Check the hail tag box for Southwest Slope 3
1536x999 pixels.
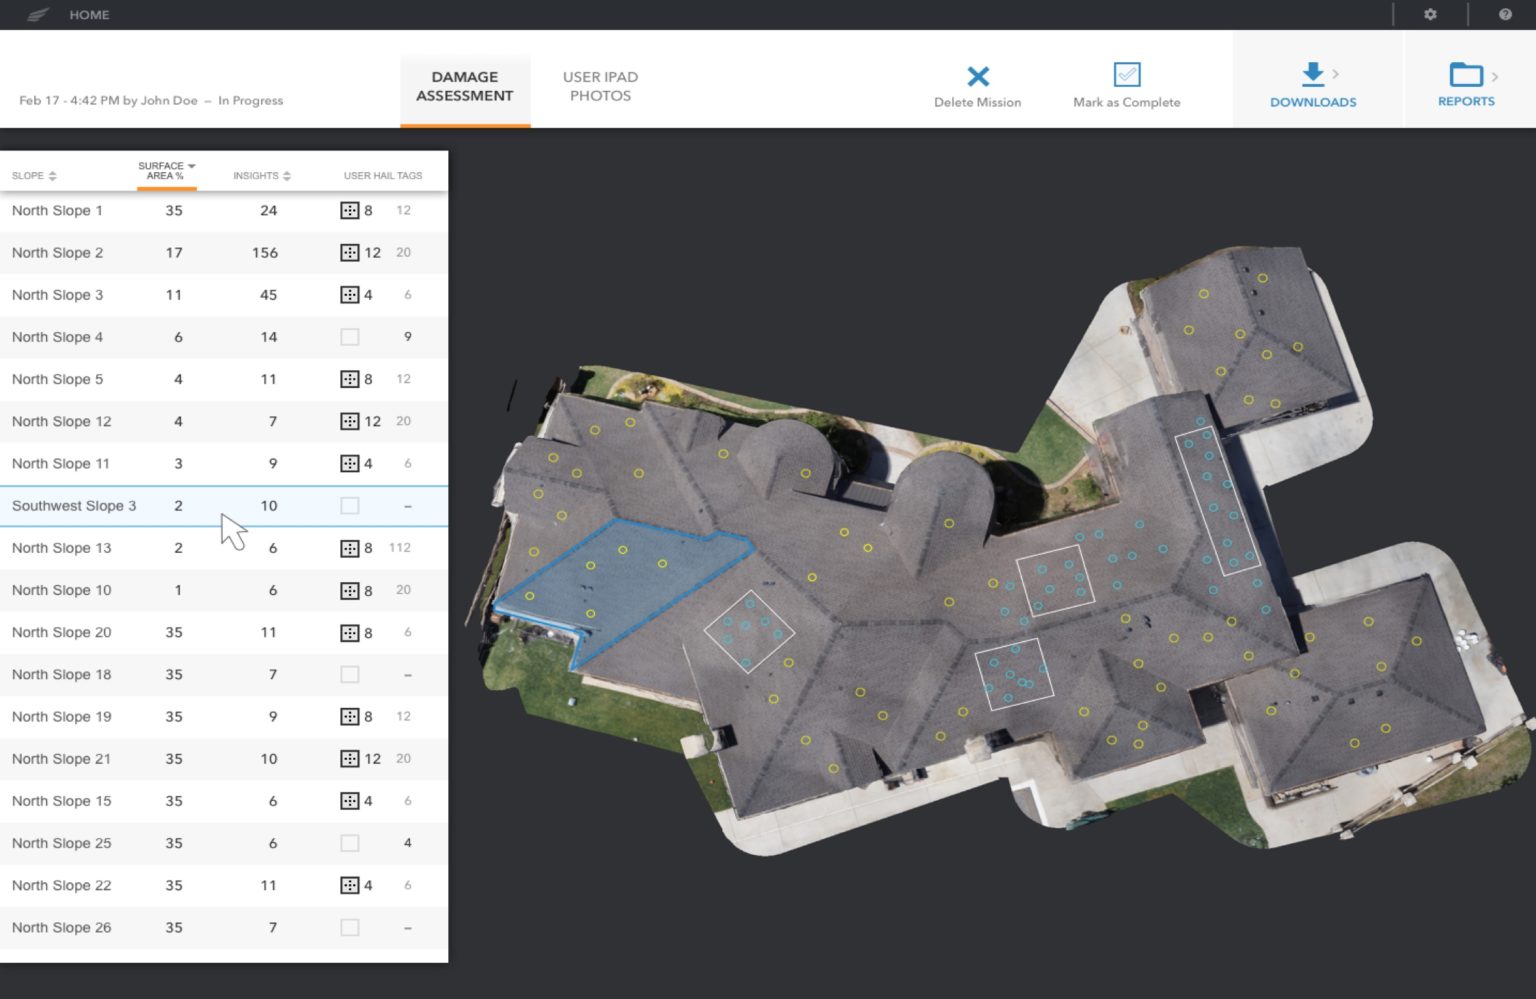coord(350,505)
